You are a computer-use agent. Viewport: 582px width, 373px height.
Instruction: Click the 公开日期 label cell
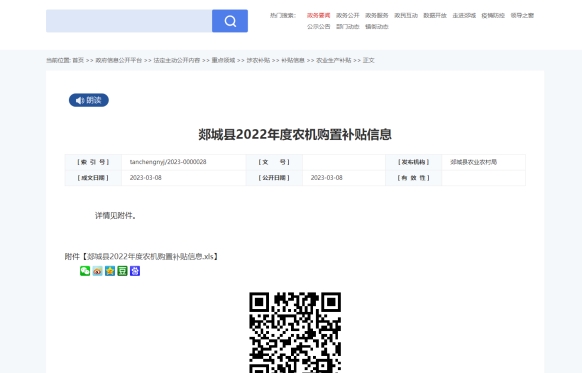pos(274,178)
